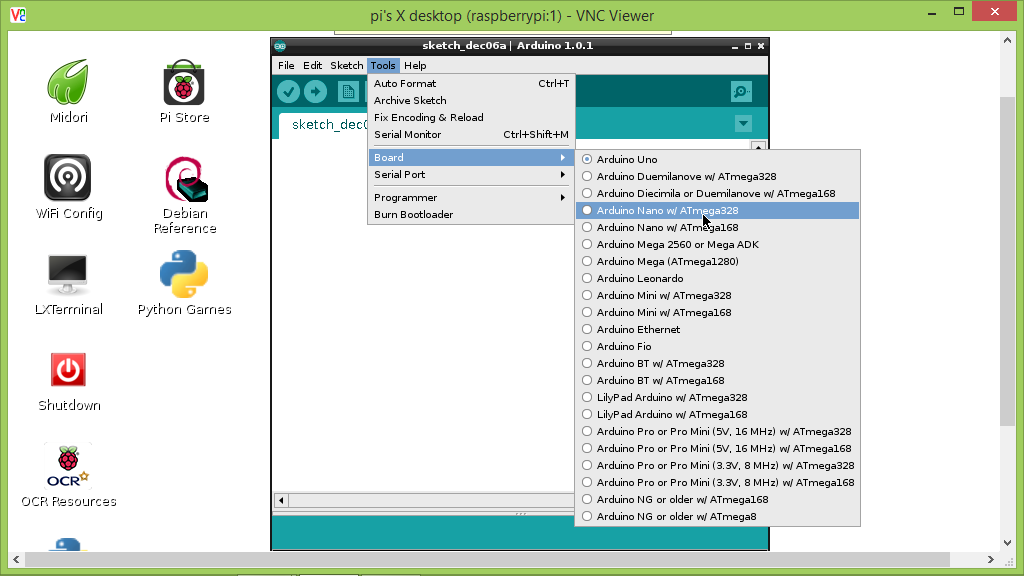The width and height of the screenshot is (1024, 576).
Task: Select Arduino Mega 2560 or Mega ADK
Action: (718, 244)
